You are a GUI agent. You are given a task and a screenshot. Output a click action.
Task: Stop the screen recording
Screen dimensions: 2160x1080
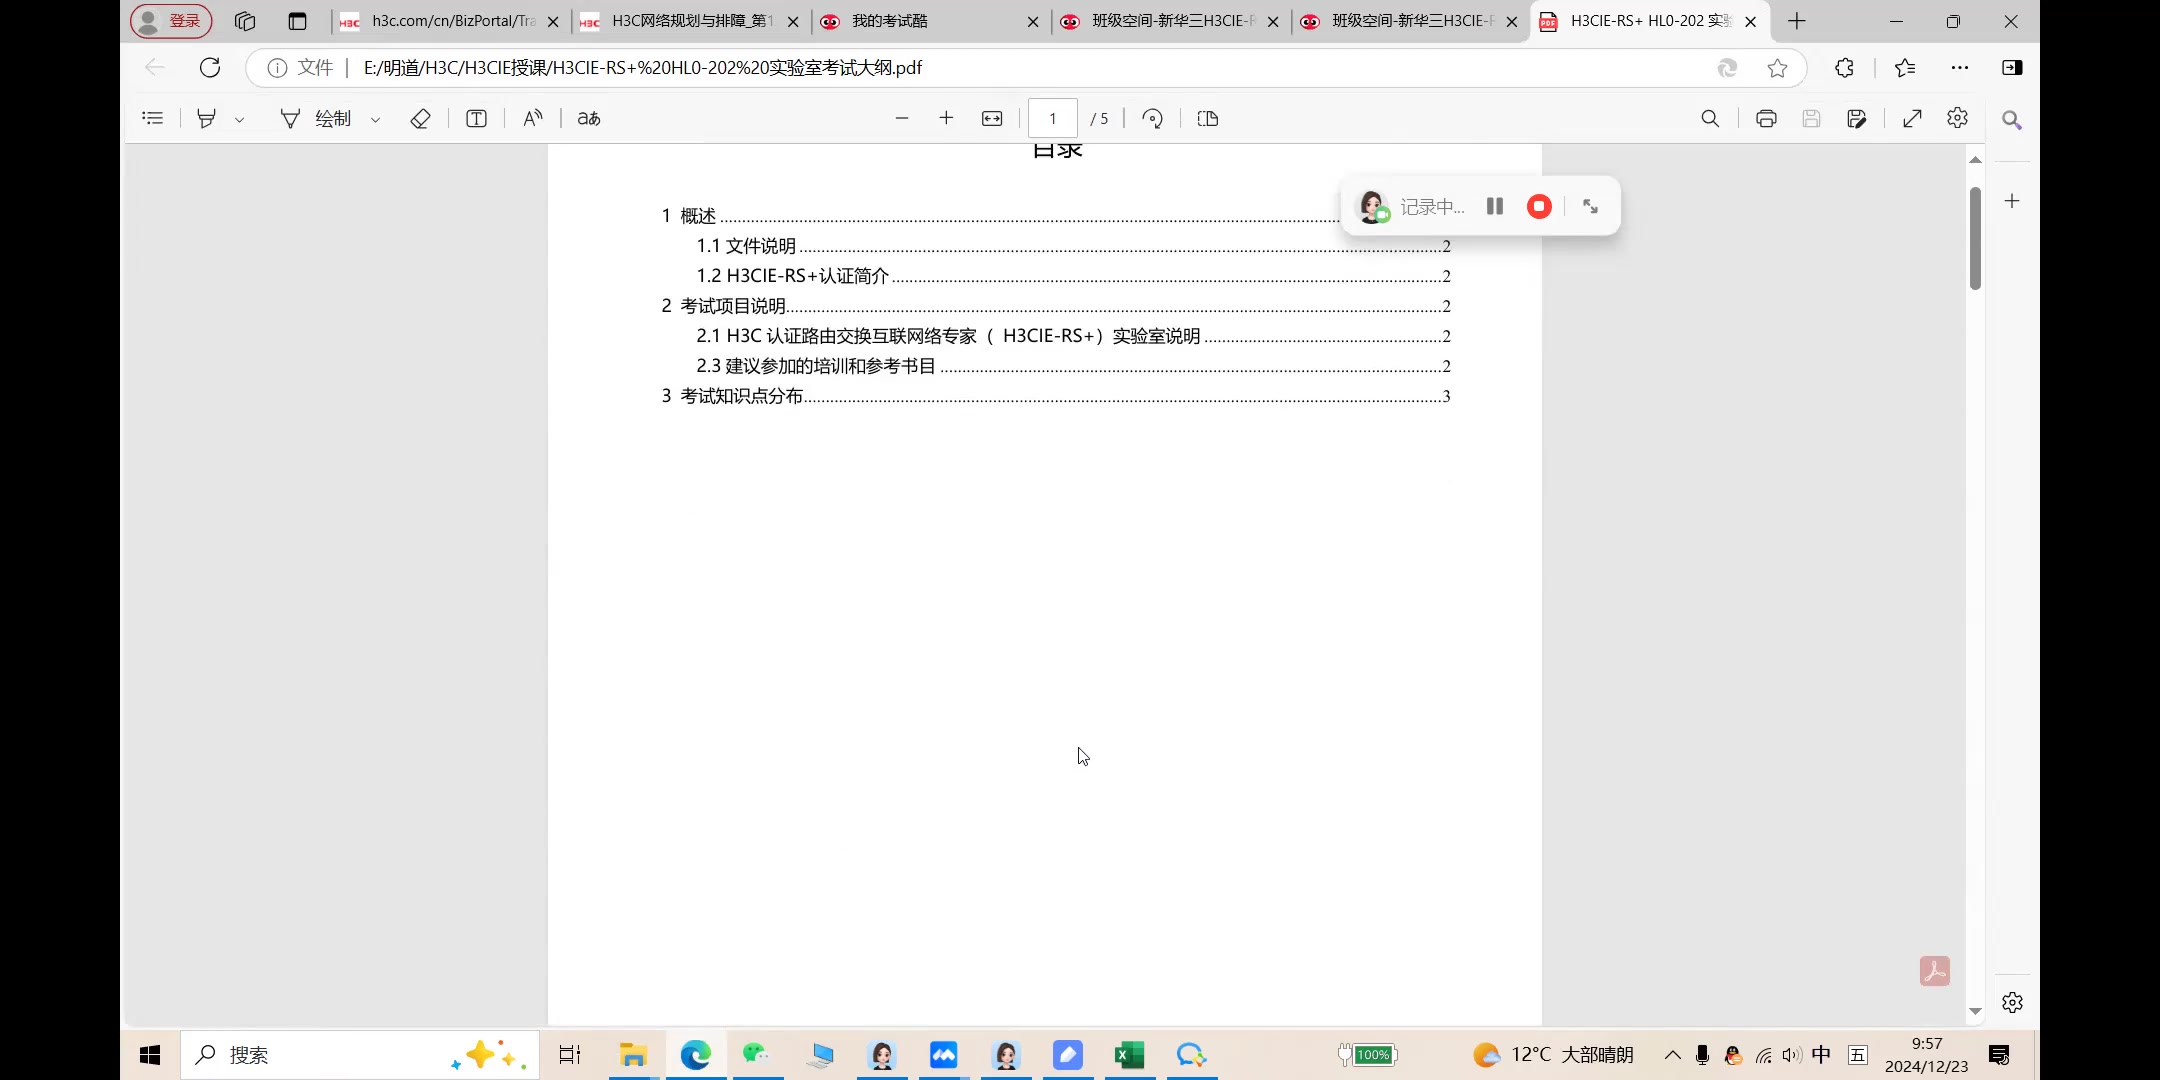point(1538,206)
